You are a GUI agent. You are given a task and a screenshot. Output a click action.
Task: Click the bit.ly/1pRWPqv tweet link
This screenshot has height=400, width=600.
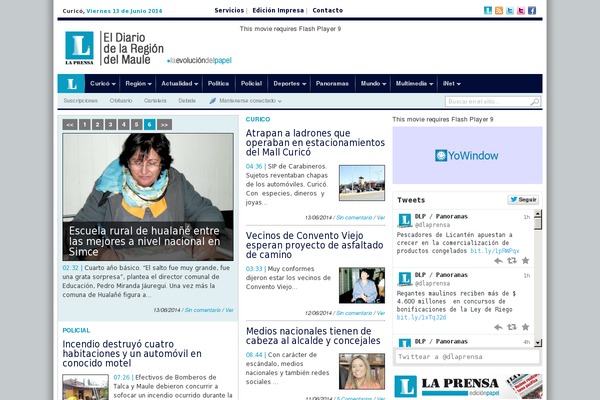tap(494, 251)
